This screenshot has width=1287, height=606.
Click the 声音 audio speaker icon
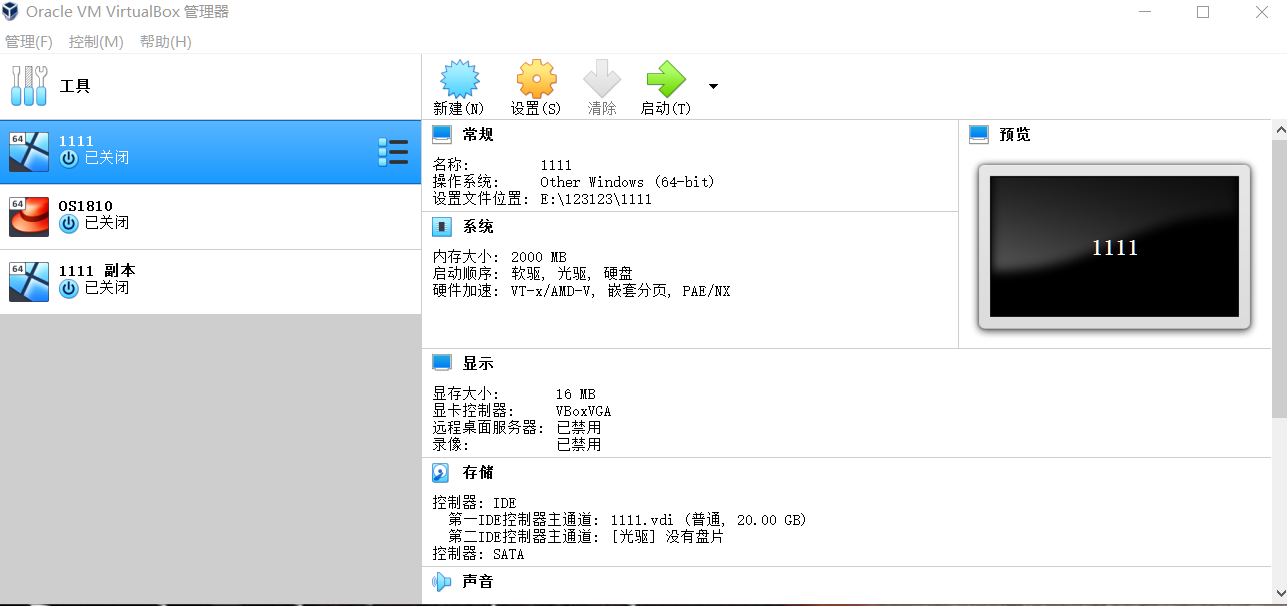[x=440, y=581]
